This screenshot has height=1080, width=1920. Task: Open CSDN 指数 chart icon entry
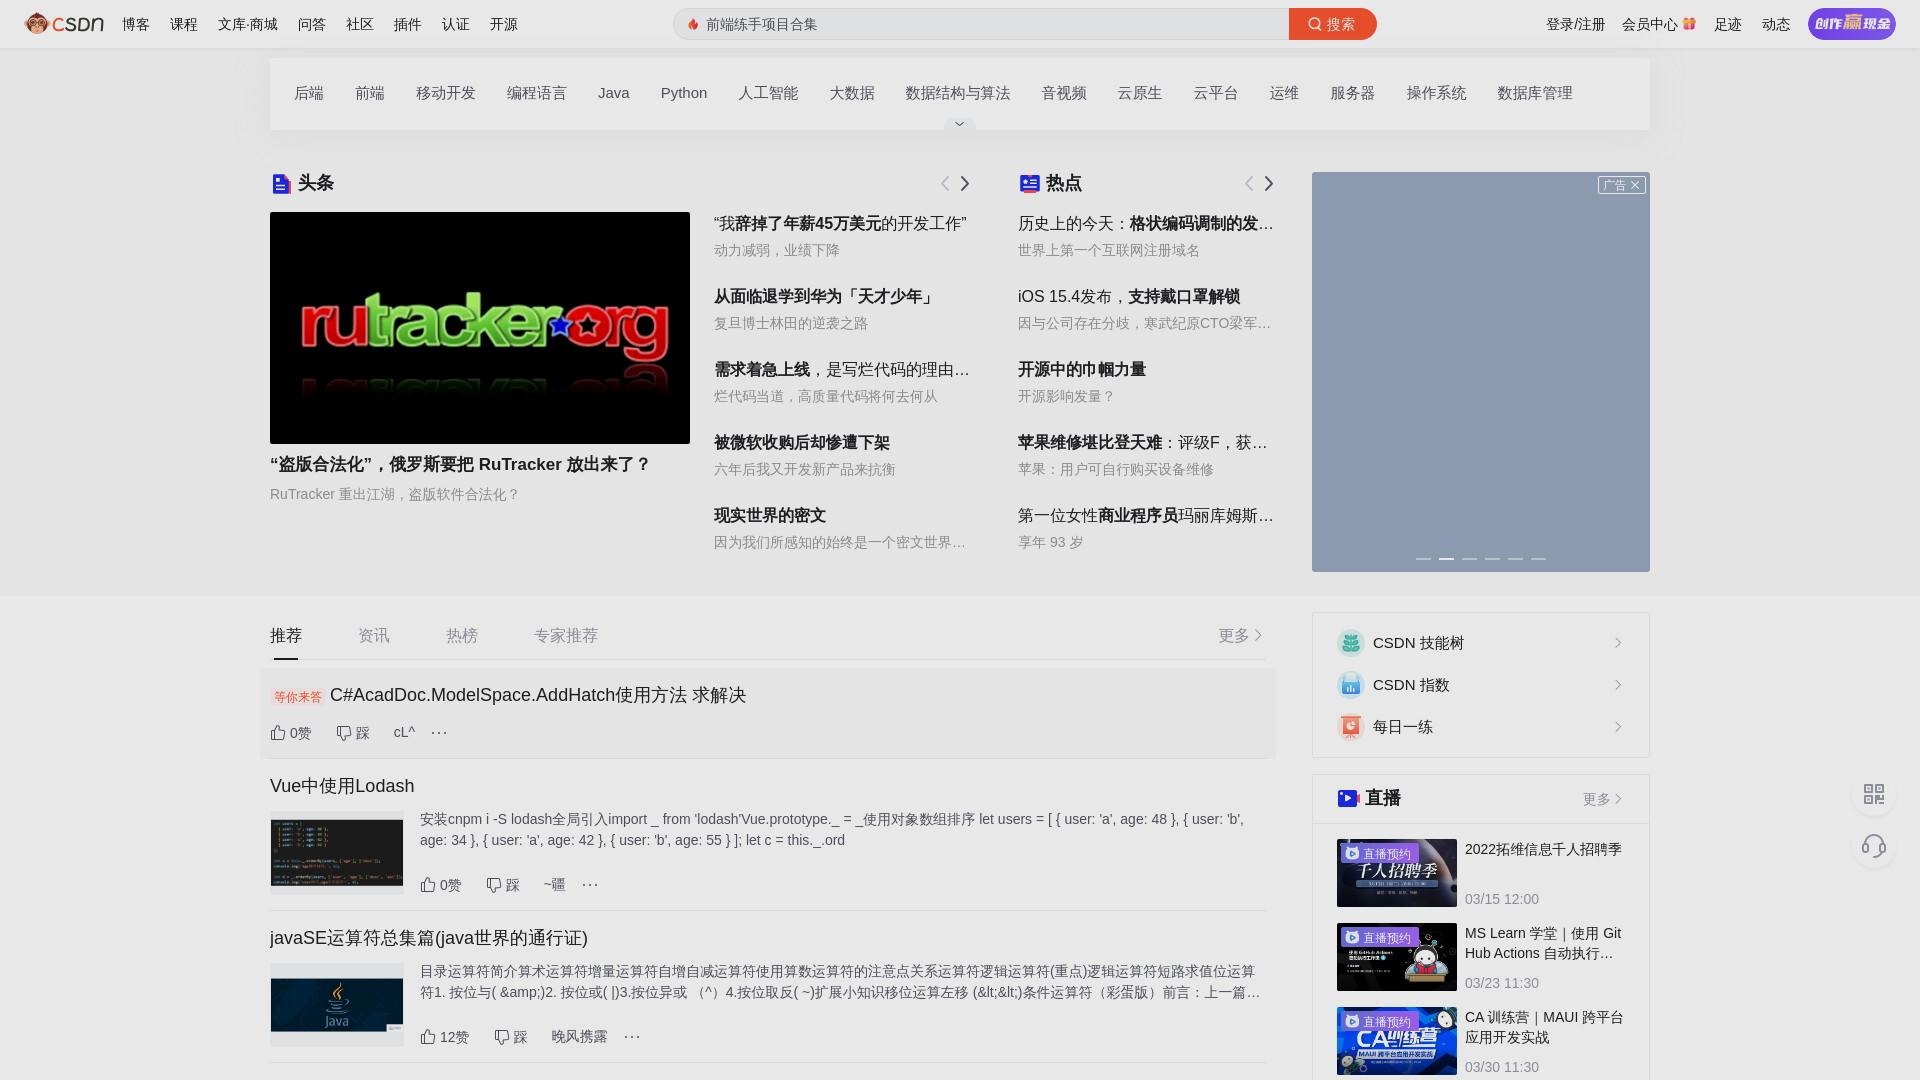1351,685
